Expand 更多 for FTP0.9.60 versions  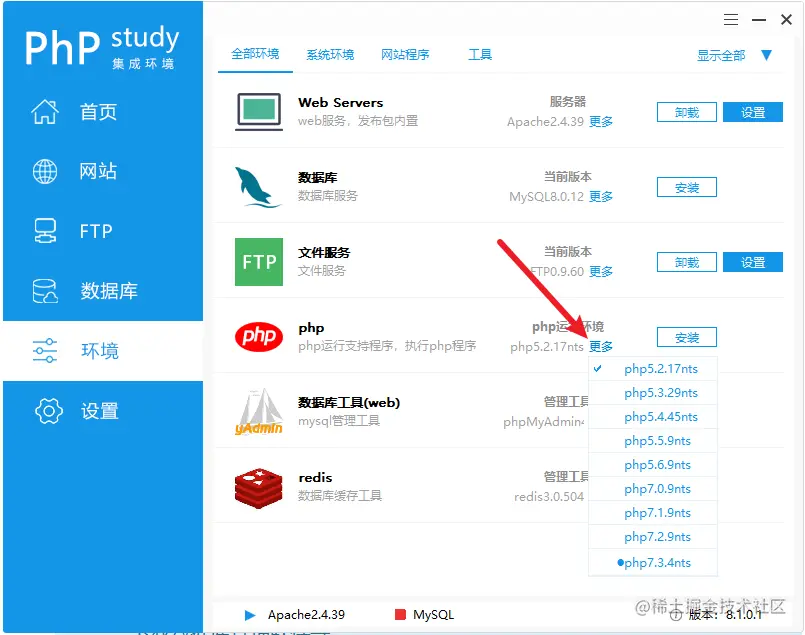tap(601, 272)
